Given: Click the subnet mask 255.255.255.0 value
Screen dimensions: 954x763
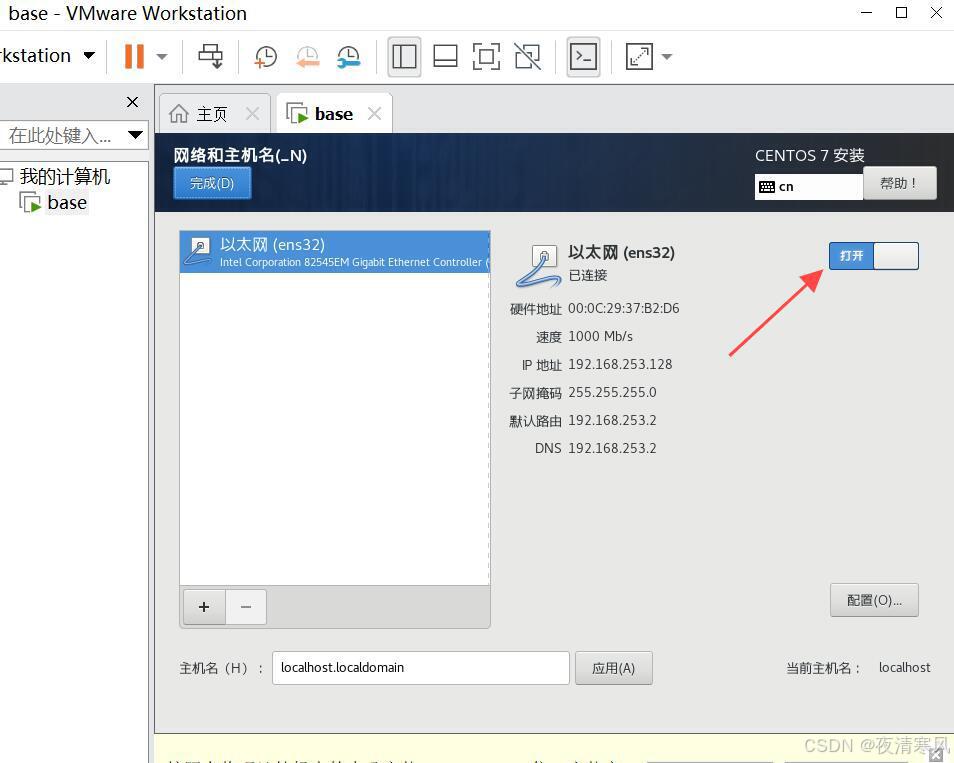Looking at the screenshot, I should coord(612,392).
